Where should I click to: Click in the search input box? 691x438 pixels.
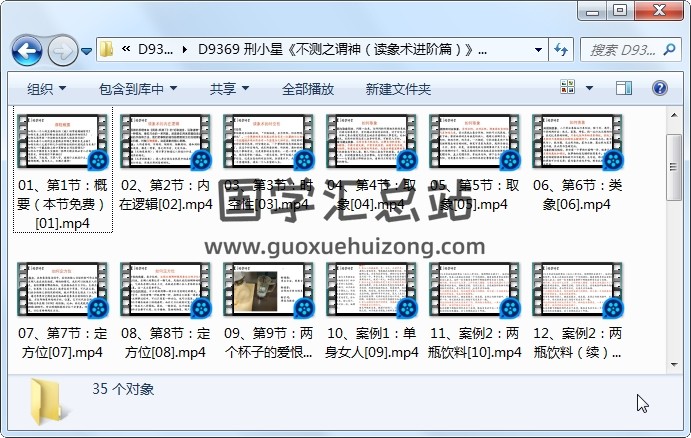pyautogui.click(x=620, y=49)
